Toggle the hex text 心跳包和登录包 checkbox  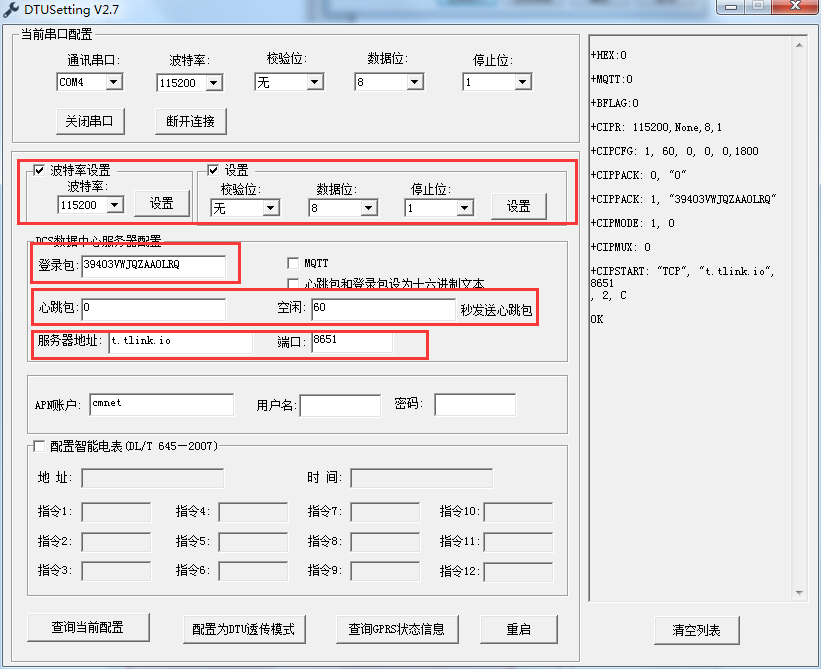click(x=294, y=284)
